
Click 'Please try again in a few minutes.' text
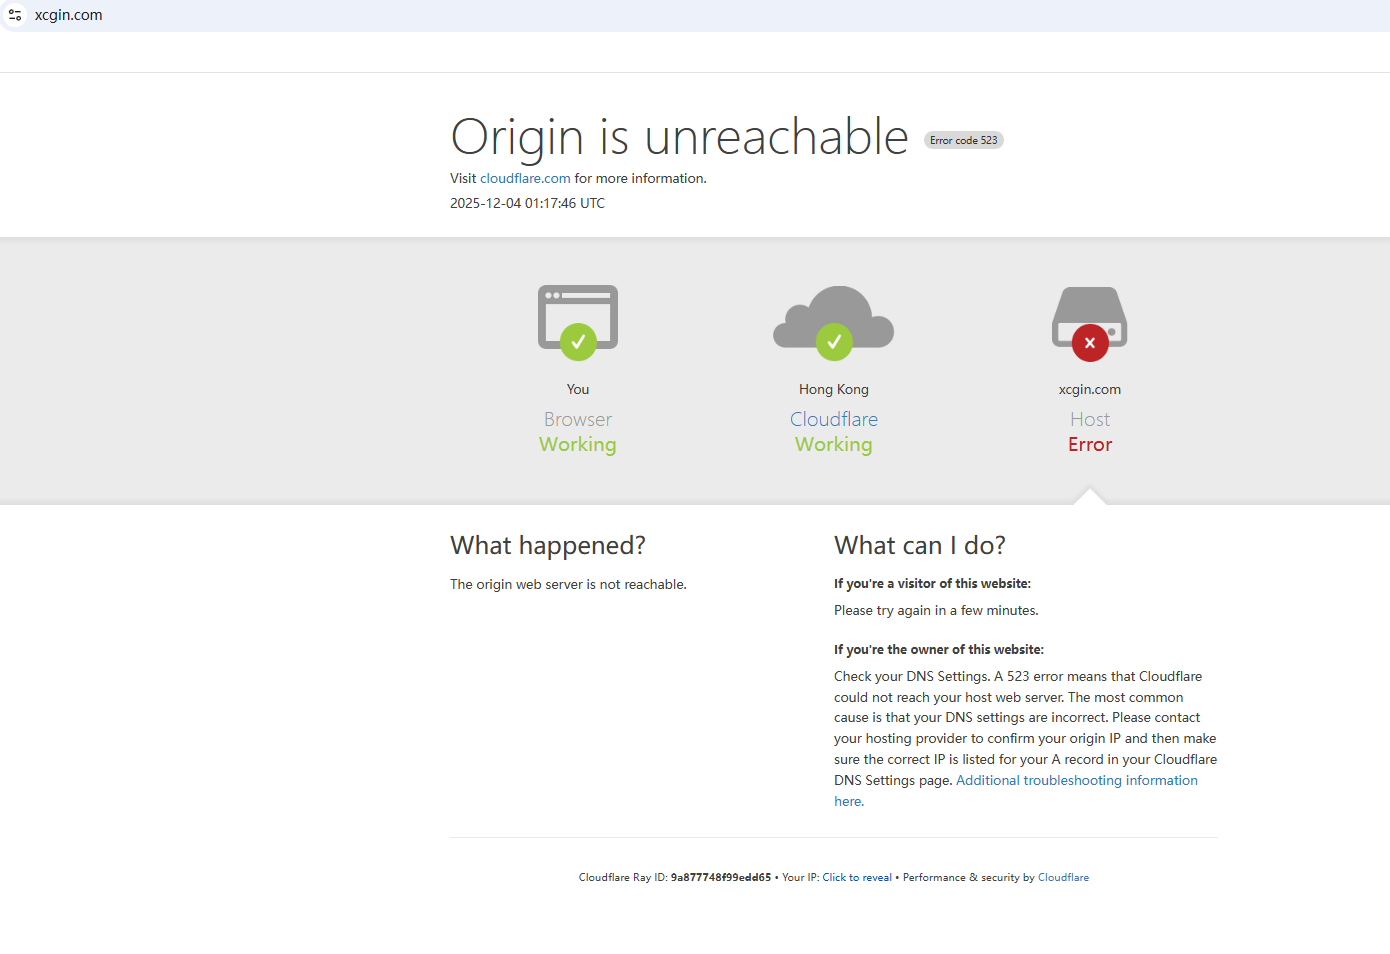coord(936,610)
